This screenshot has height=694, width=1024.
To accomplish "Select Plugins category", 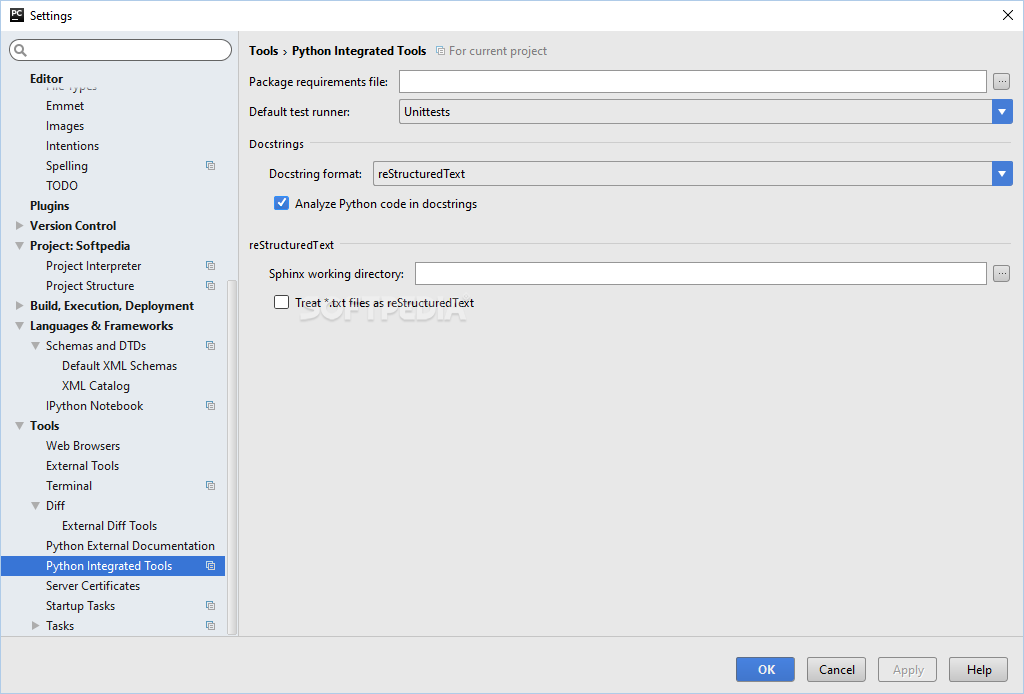I will [x=50, y=206].
